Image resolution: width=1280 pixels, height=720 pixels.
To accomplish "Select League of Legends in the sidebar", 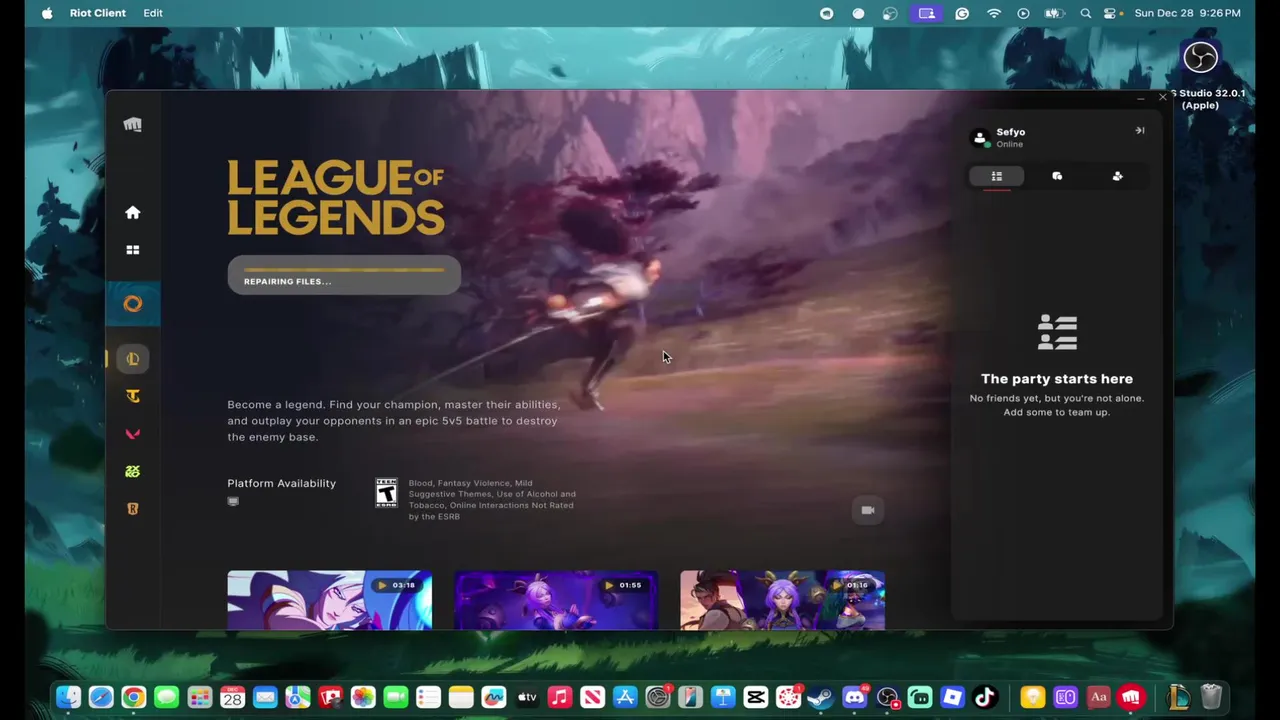I will click(132, 359).
